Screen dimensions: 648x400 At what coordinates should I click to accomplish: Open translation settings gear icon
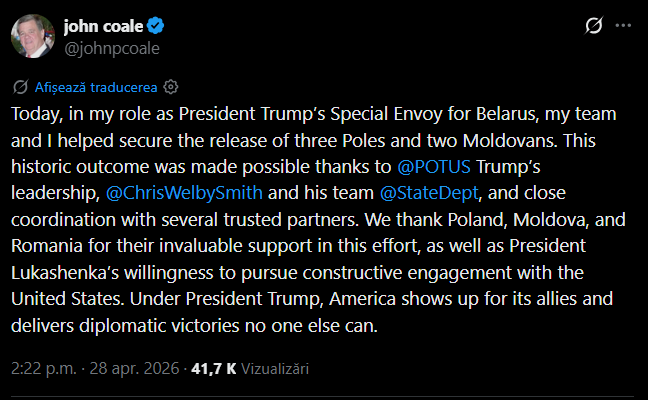coord(171,86)
